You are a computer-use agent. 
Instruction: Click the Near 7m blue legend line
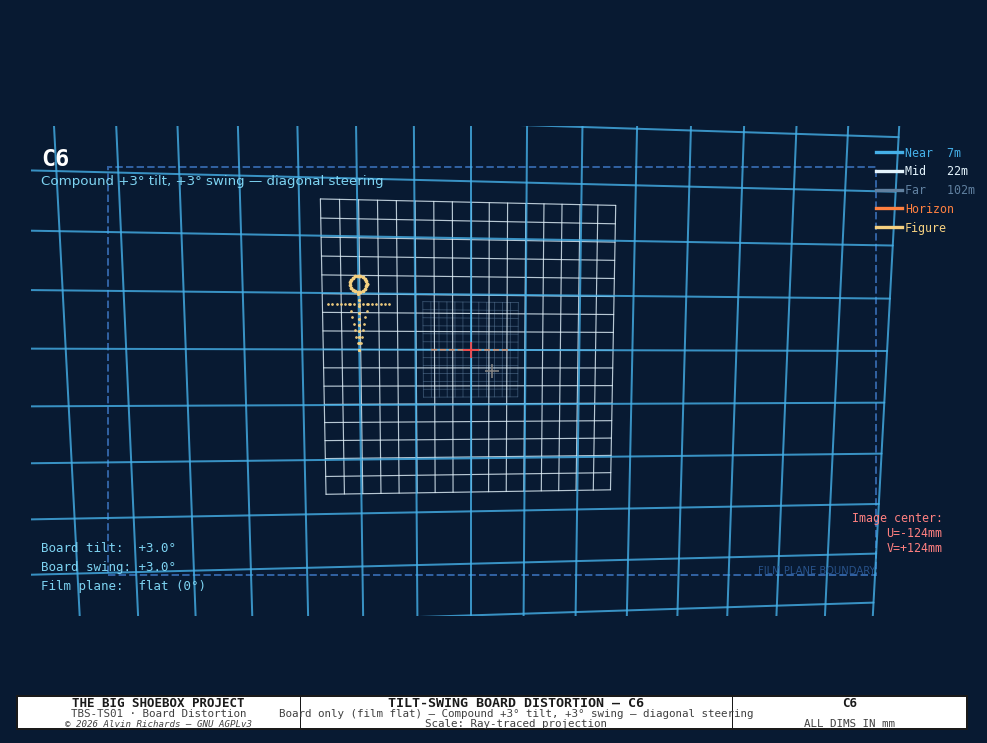pos(889,152)
